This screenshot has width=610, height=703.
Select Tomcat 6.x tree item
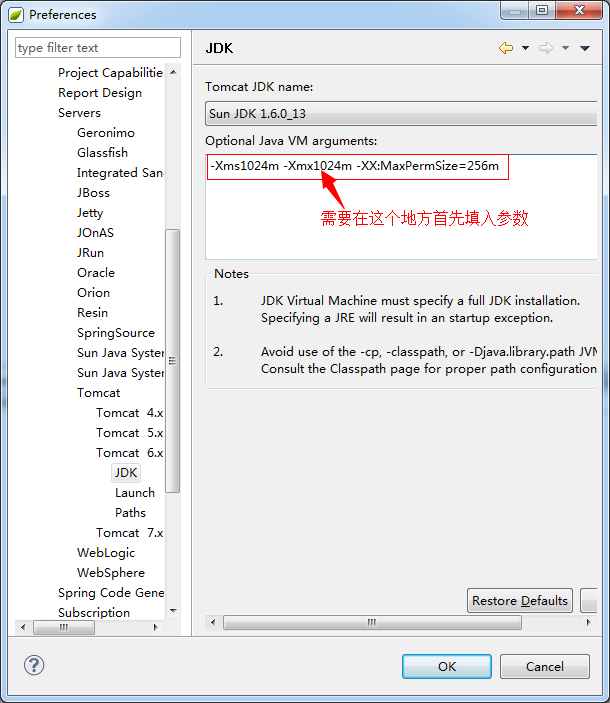(x=129, y=453)
